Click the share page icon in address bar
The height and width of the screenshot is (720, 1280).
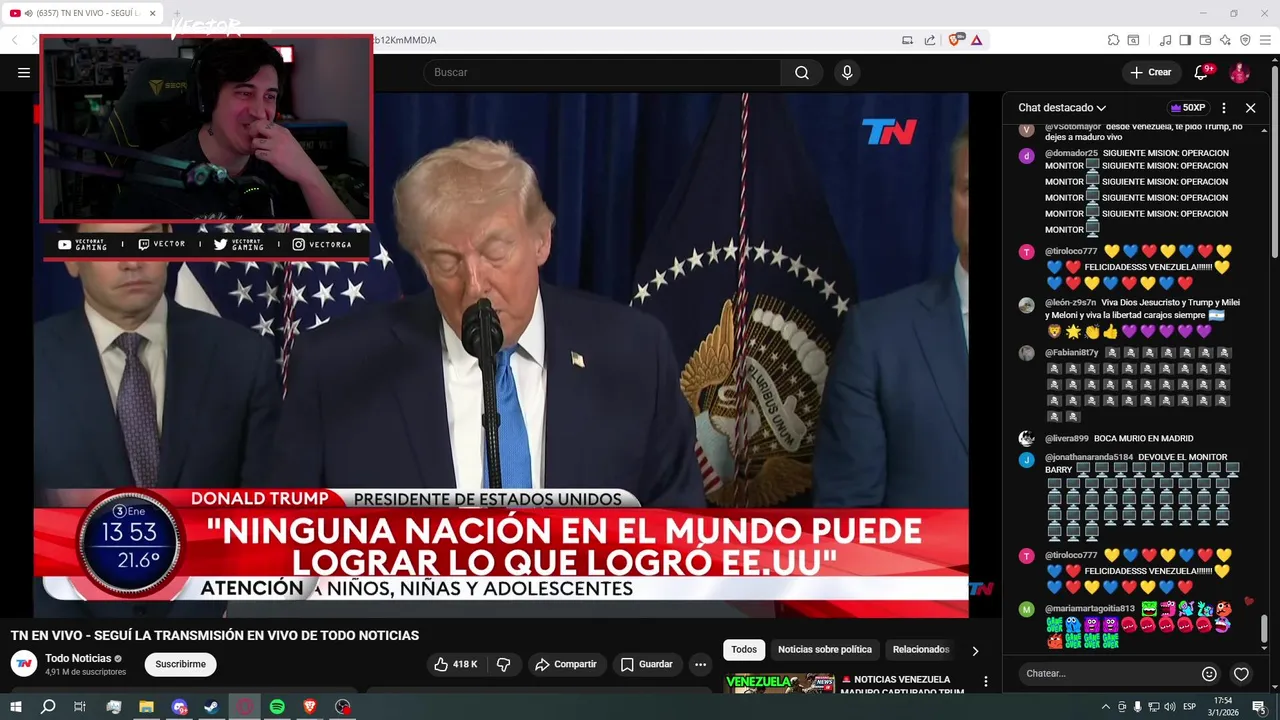[x=930, y=40]
